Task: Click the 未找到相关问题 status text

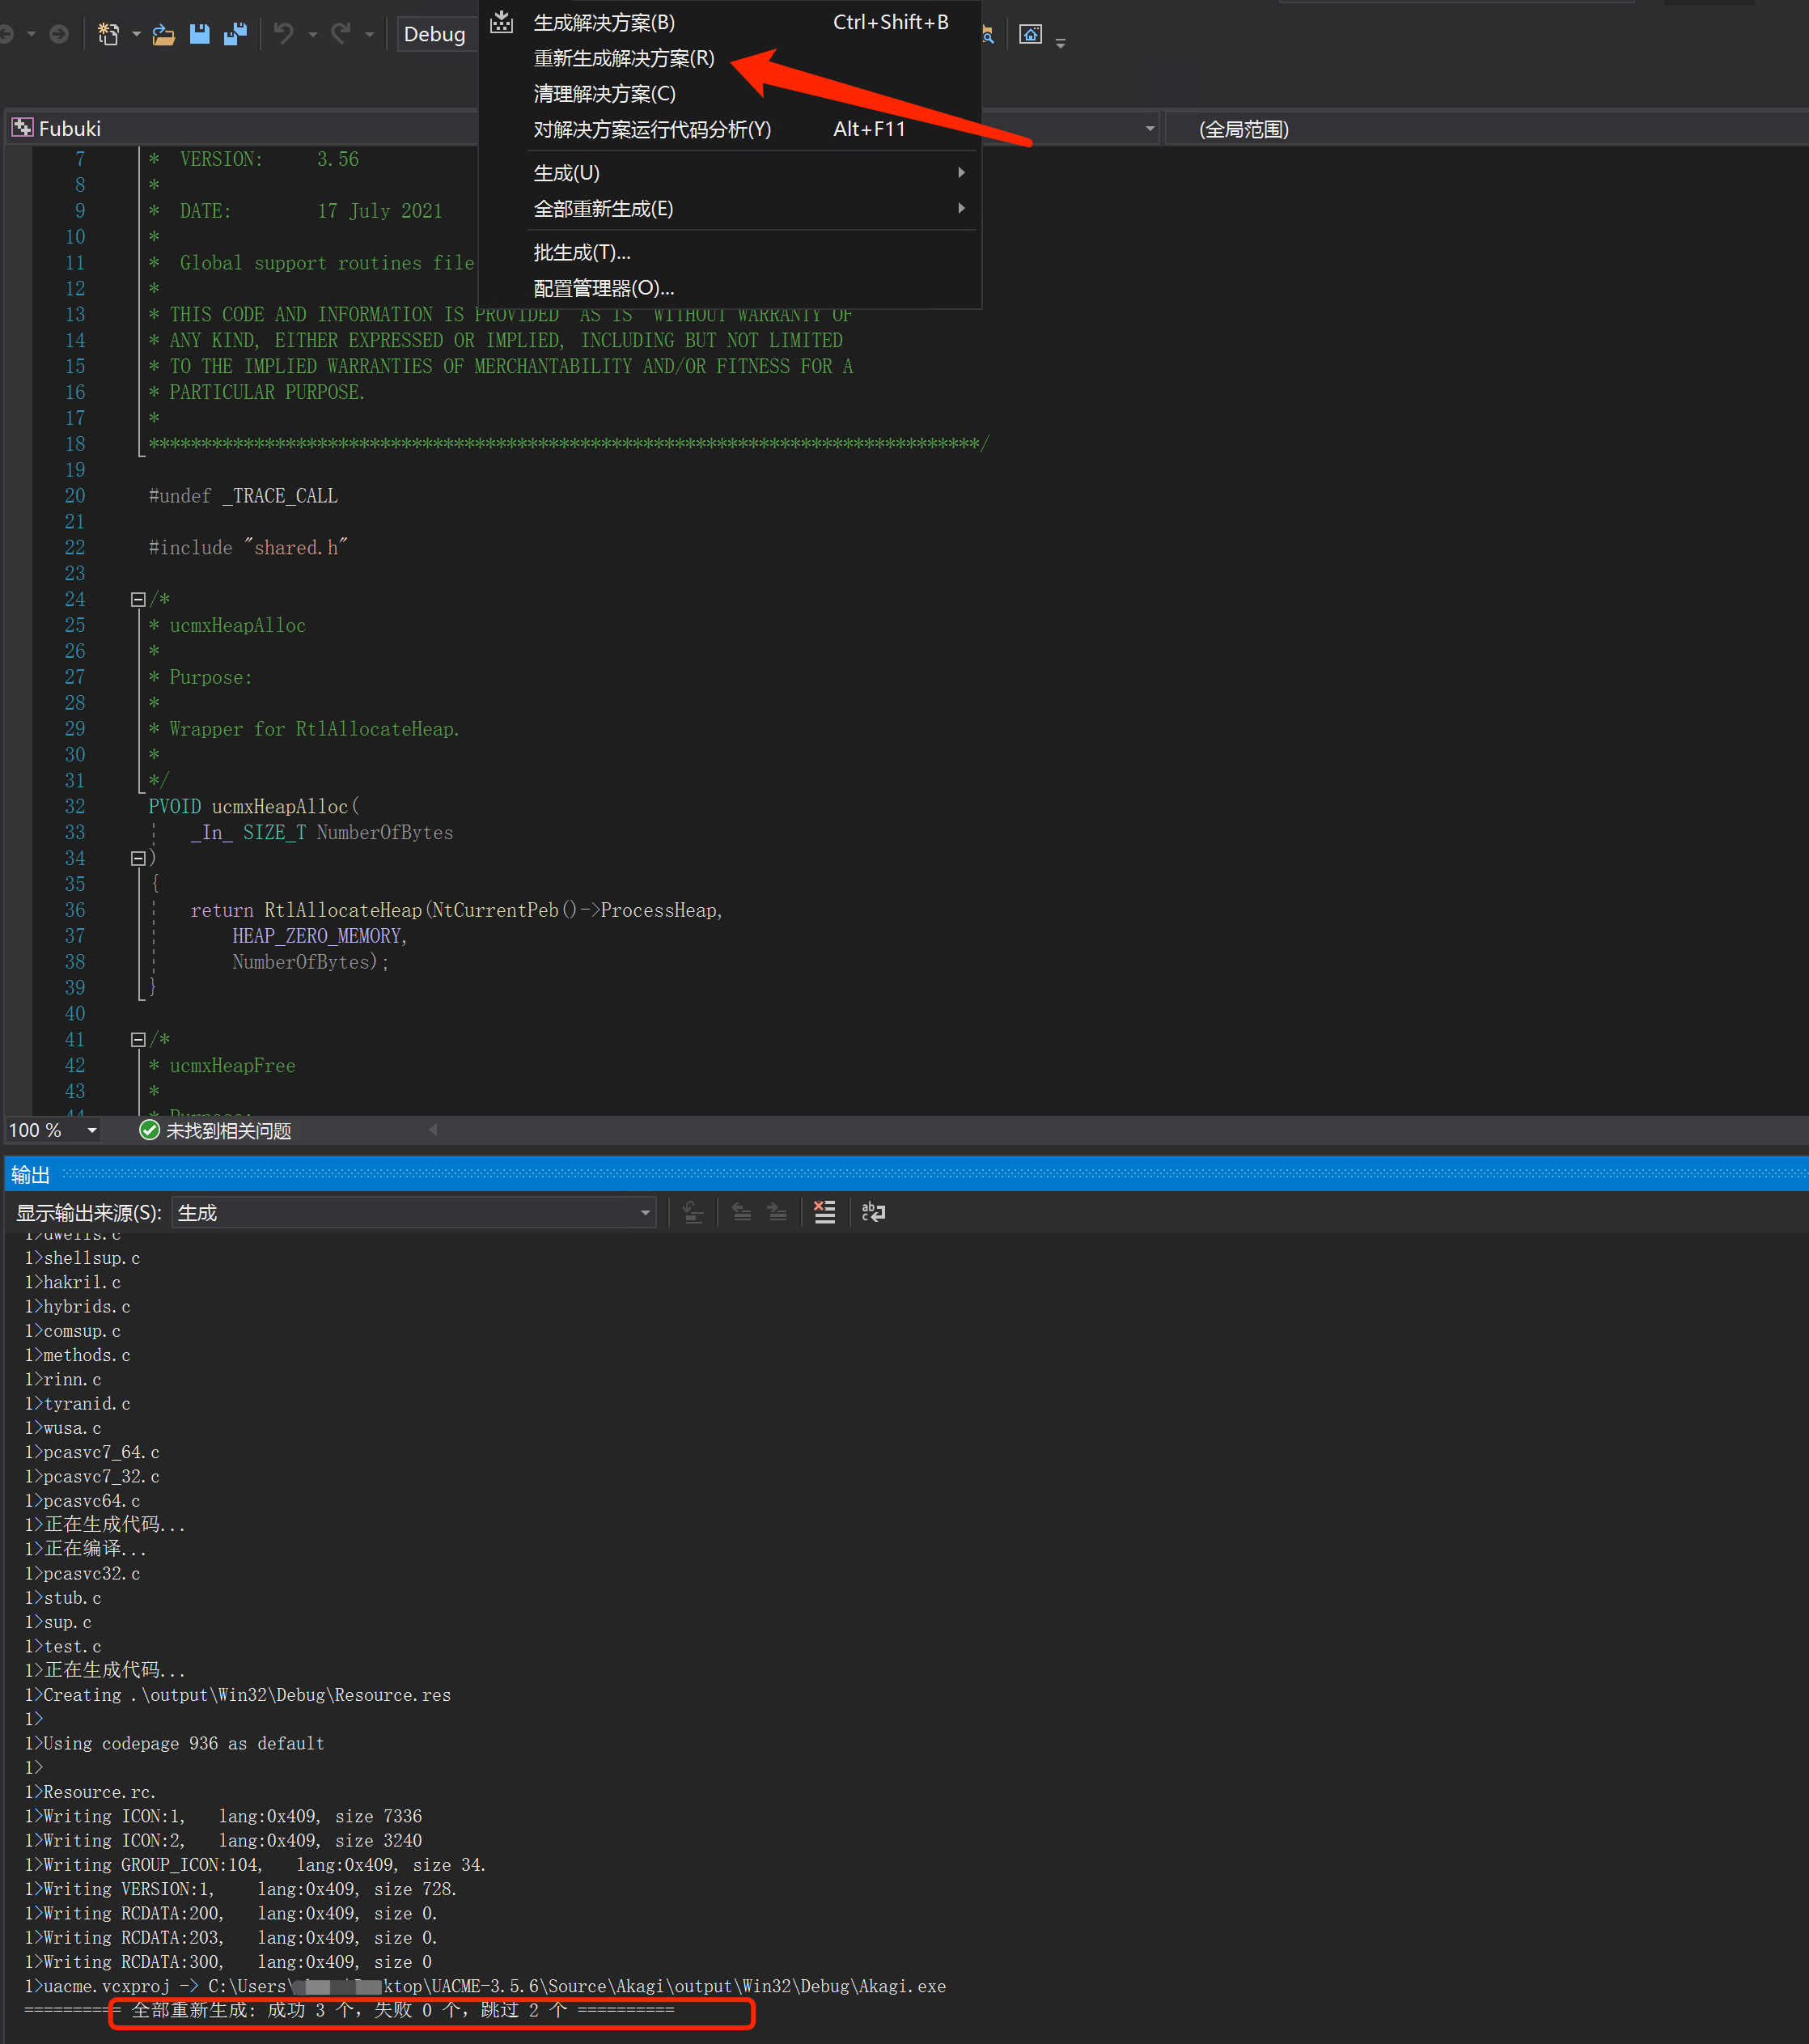Action: click(228, 1131)
